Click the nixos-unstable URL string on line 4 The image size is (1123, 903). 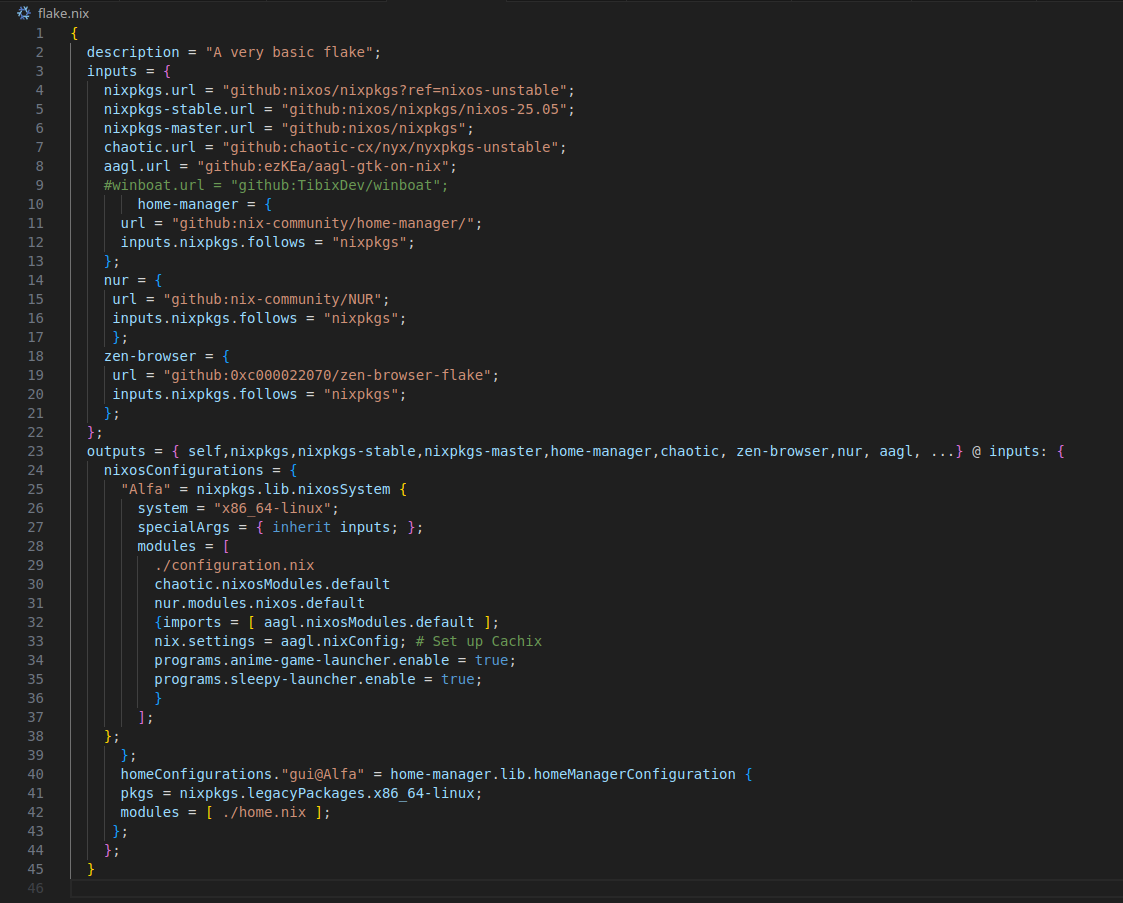click(x=395, y=90)
